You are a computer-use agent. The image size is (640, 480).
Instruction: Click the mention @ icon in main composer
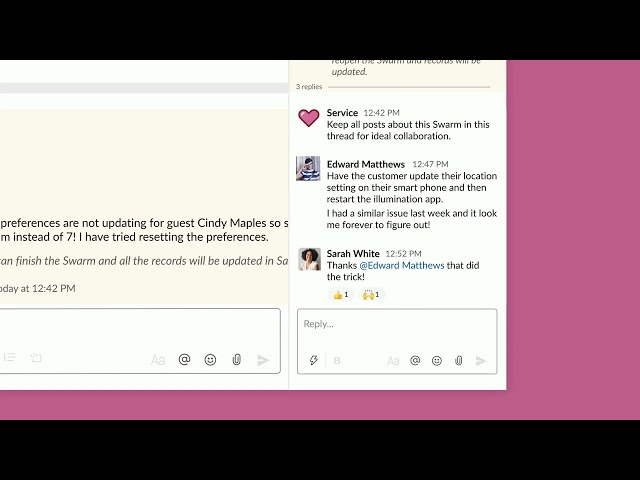click(184, 360)
